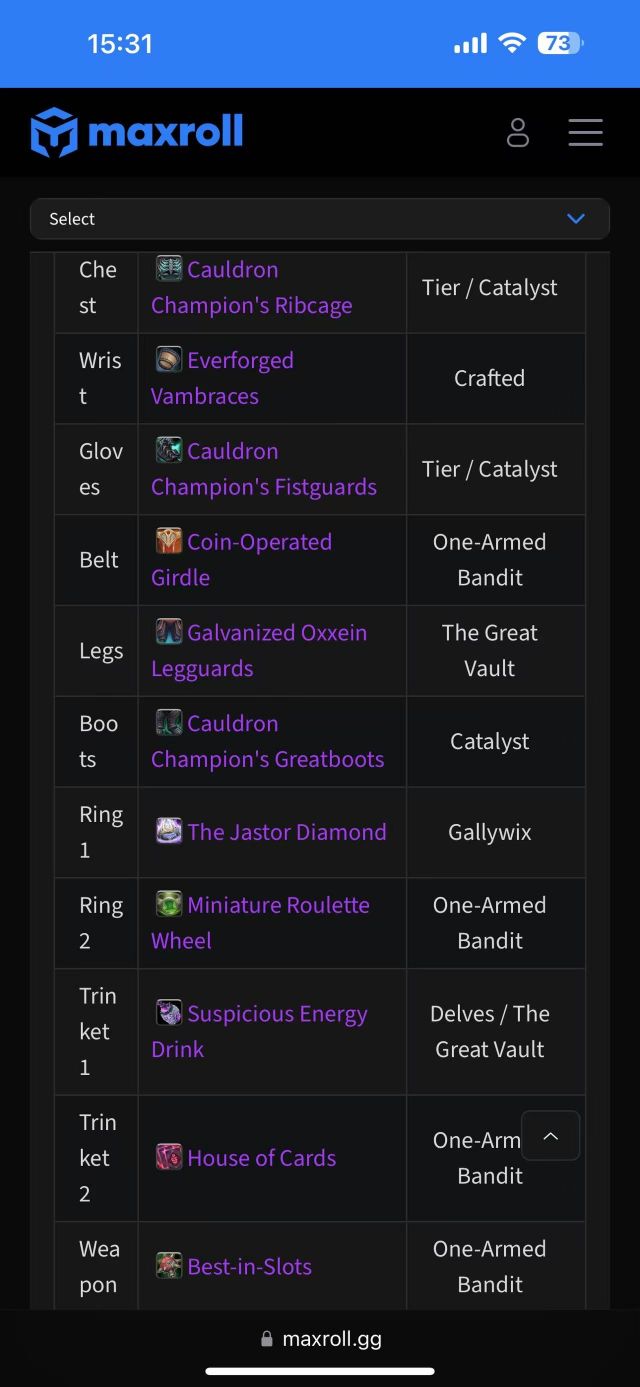Click the Everforged Vambraces item icon

(x=169, y=360)
